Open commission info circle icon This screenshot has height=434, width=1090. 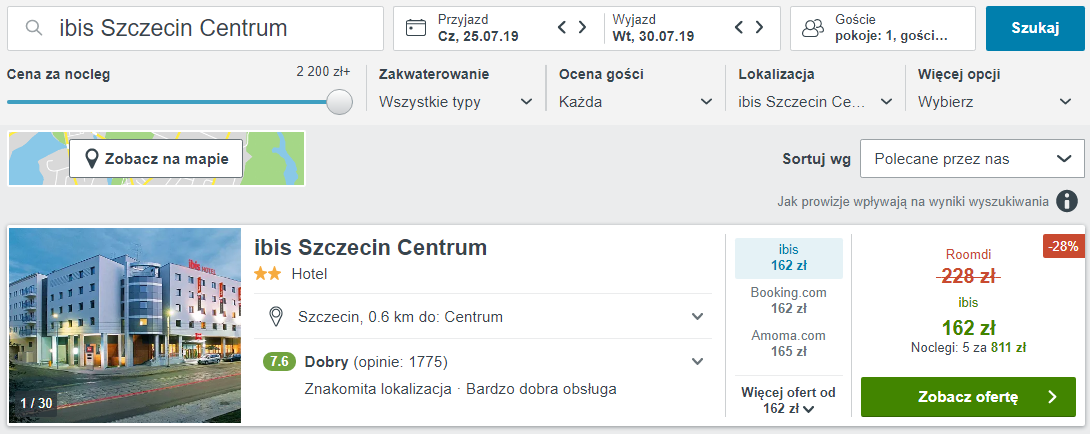(x=1067, y=201)
